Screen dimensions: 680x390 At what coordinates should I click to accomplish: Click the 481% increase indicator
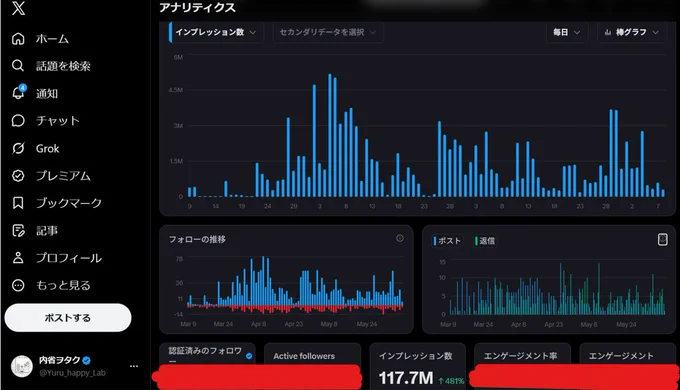point(451,381)
